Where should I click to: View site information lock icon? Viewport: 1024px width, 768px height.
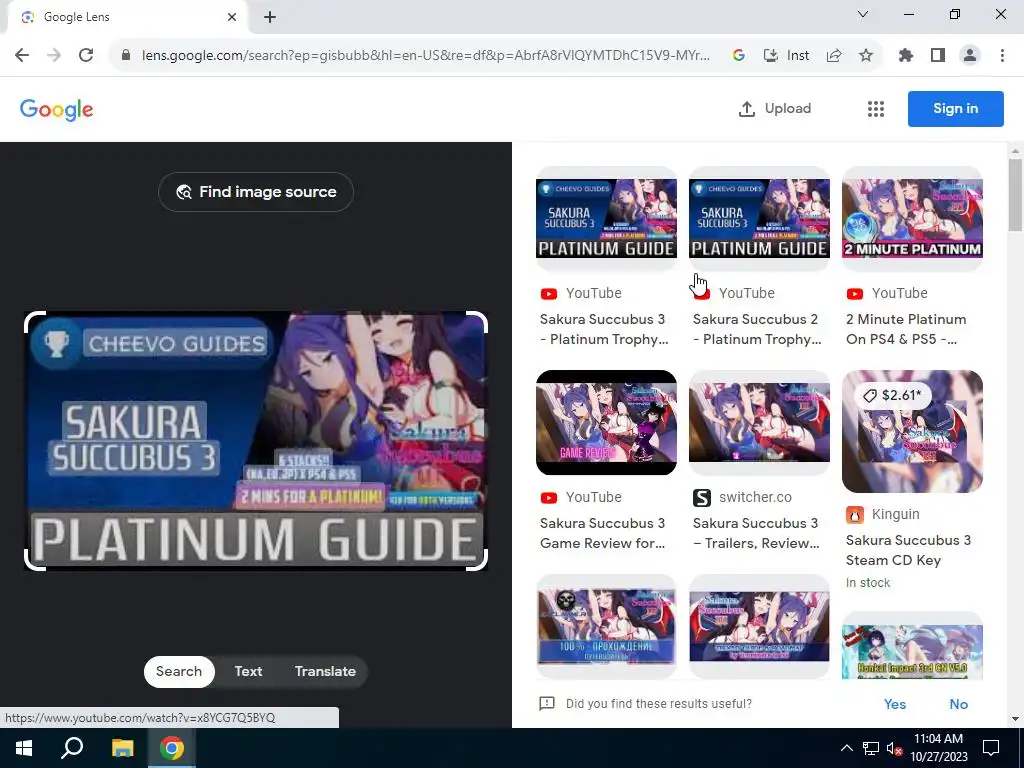[126, 56]
